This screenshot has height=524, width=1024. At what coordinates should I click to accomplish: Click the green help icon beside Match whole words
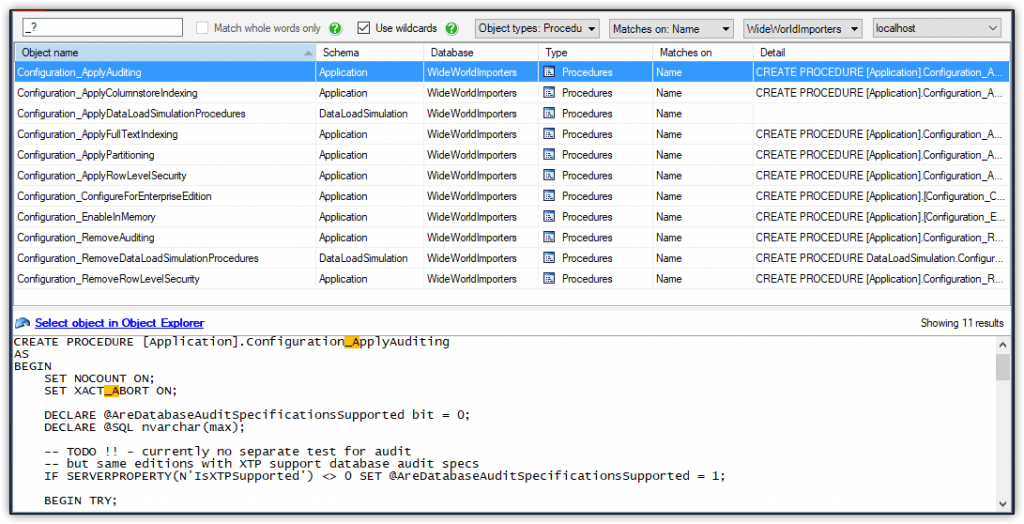[x=336, y=29]
